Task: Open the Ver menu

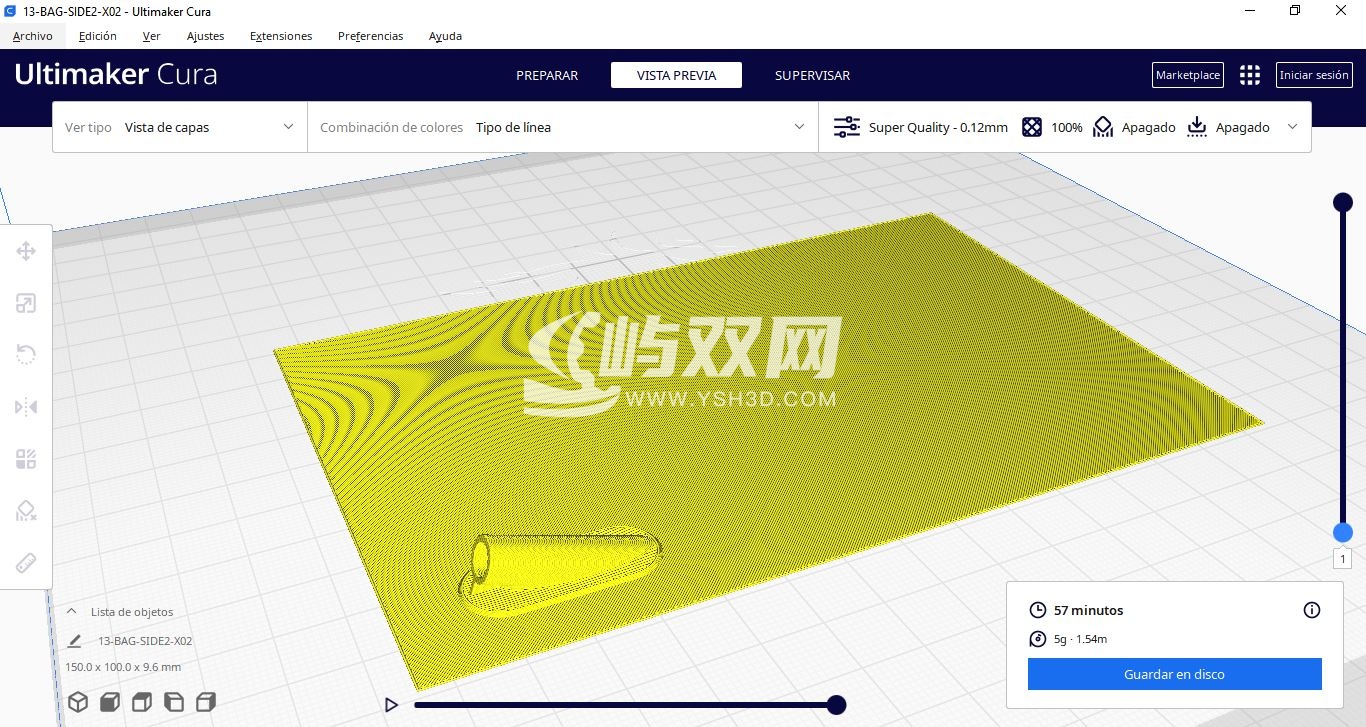Action: coord(152,36)
